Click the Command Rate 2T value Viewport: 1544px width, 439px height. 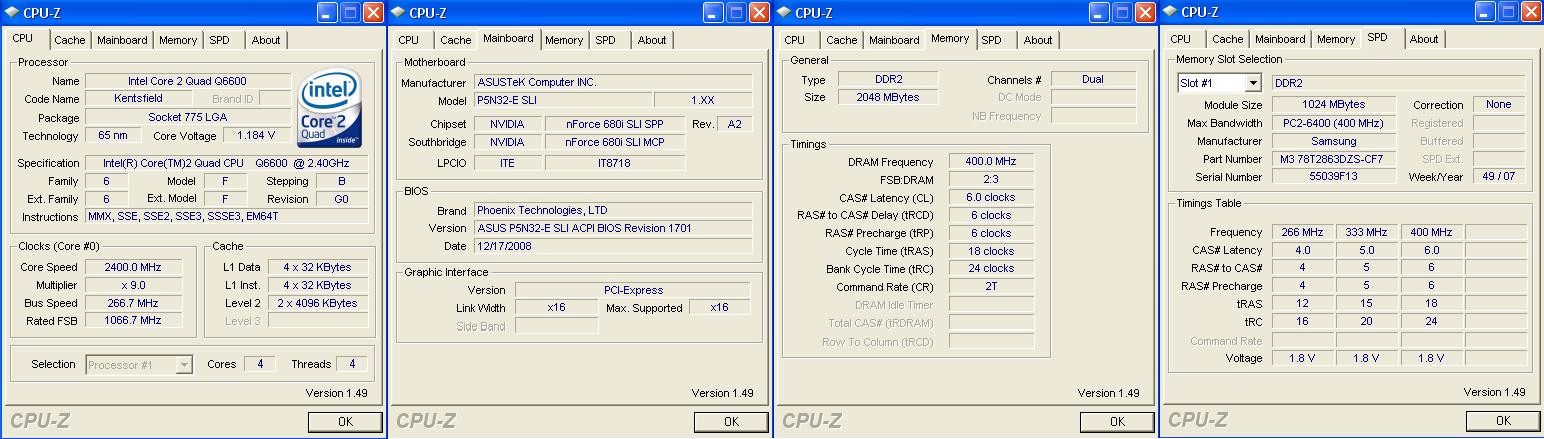tap(991, 286)
